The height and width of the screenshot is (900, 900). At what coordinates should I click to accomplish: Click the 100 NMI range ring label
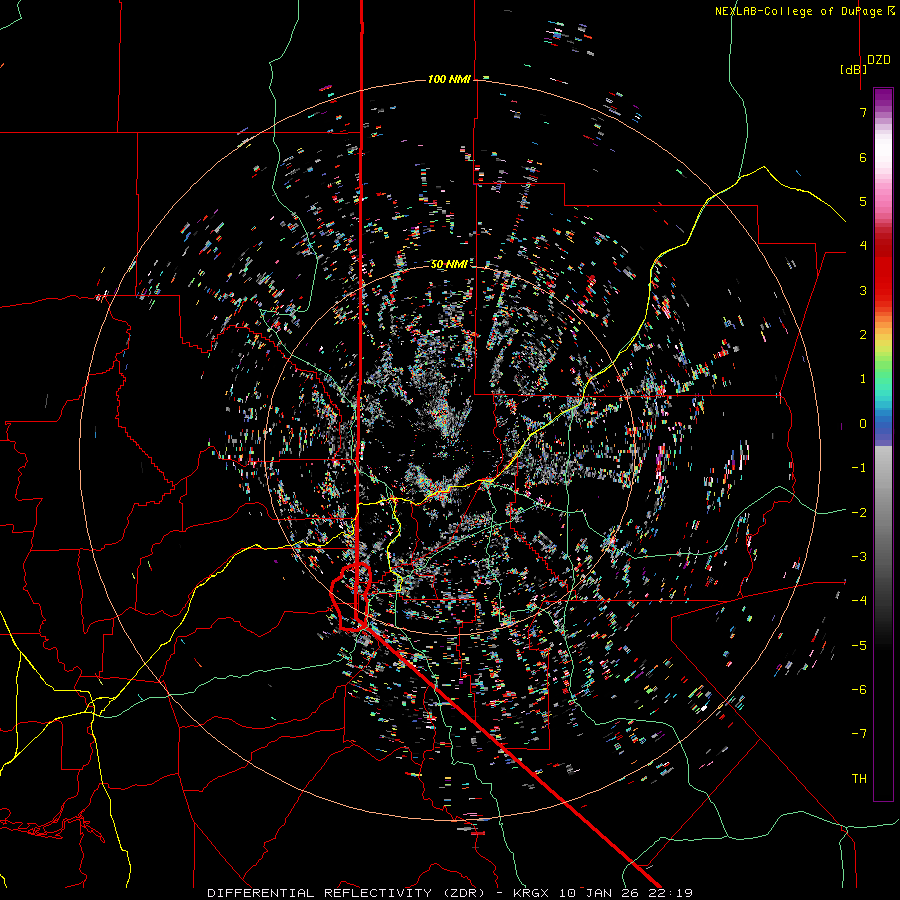449,79
